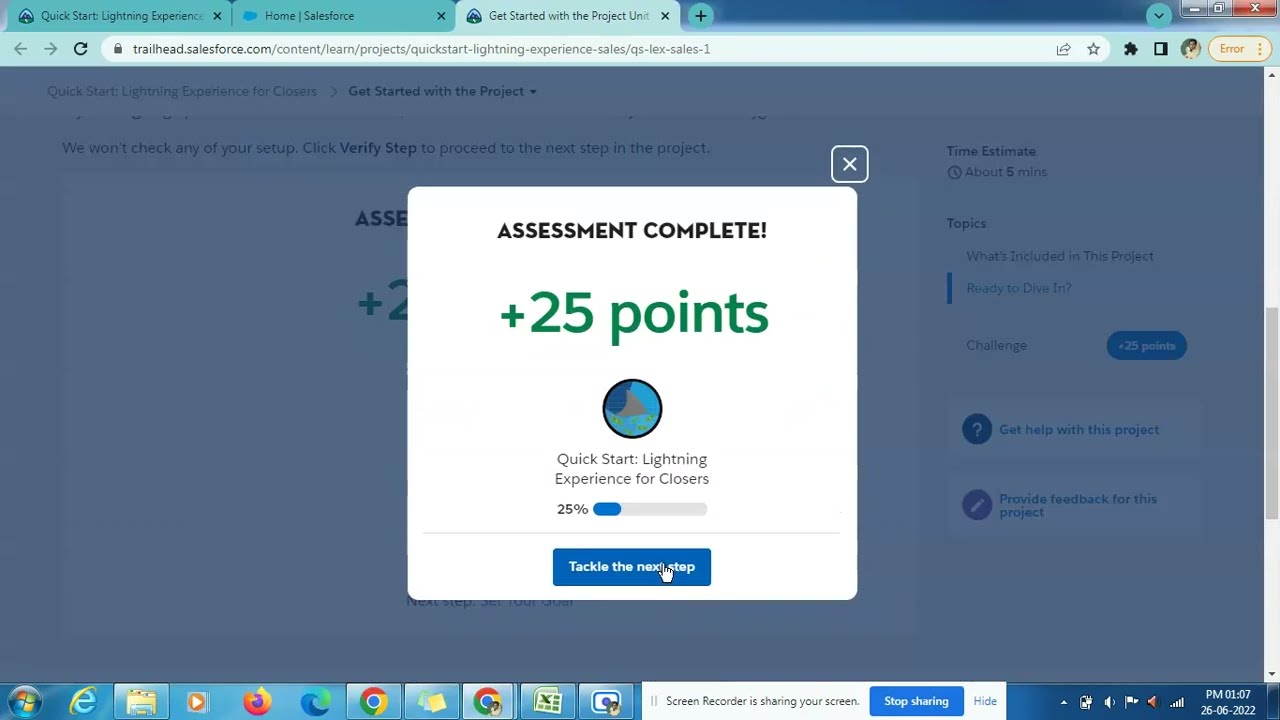Image resolution: width=1280 pixels, height=720 pixels.
Task: Open Get help with this project
Action: [1079, 430]
